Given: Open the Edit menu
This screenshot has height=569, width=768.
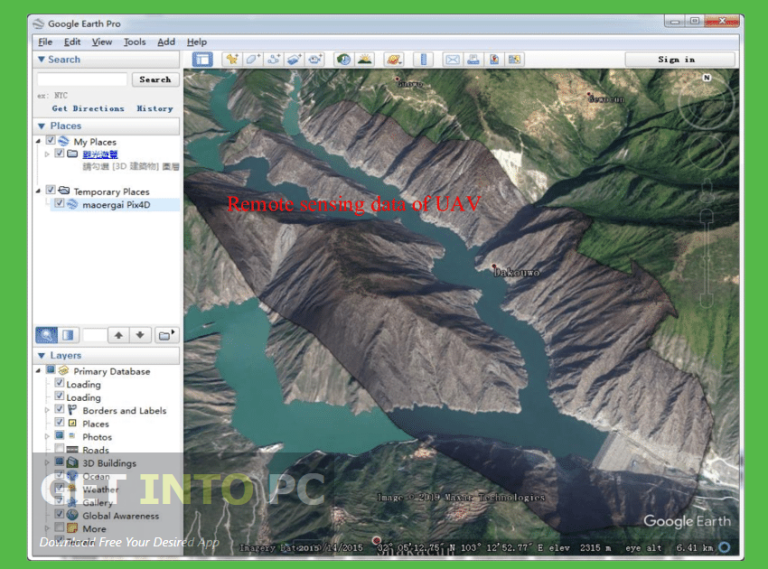Looking at the screenshot, I should tap(72, 42).
